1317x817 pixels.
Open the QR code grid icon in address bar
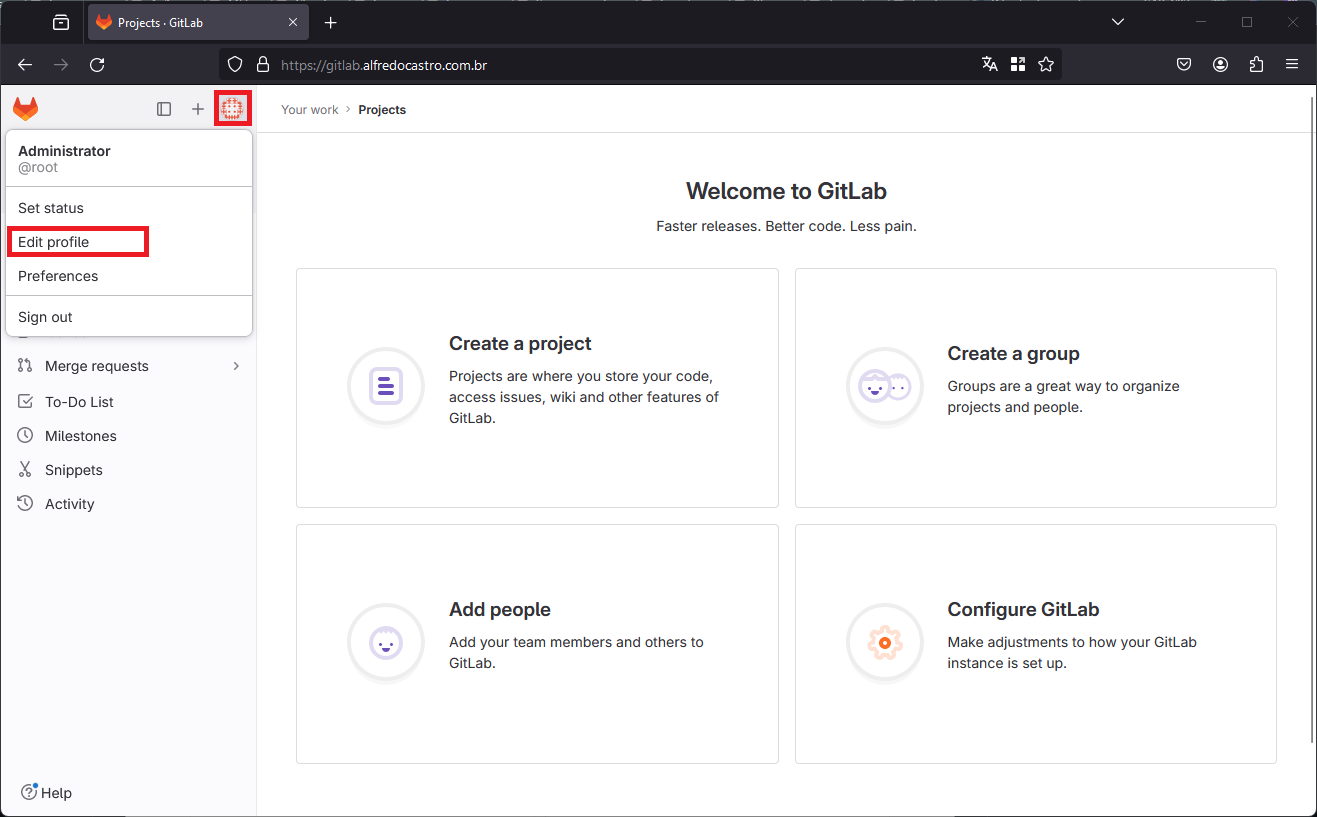point(1018,64)
